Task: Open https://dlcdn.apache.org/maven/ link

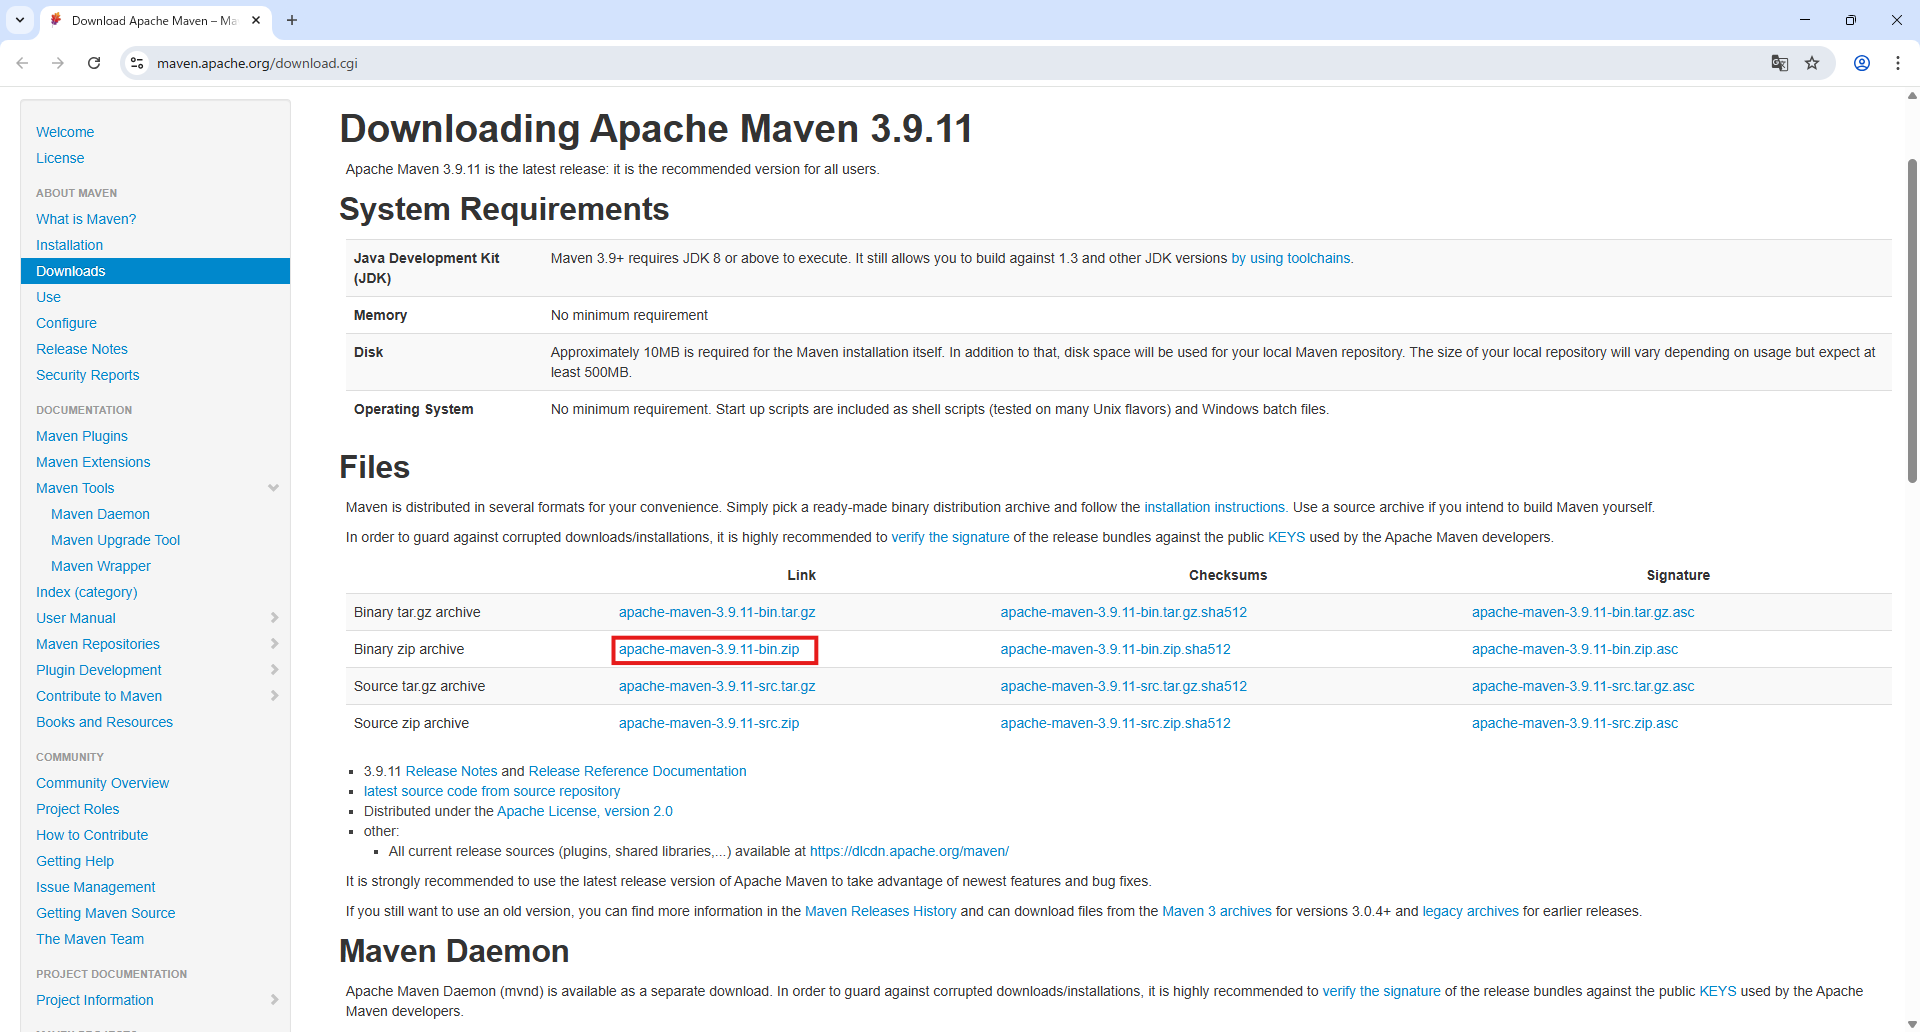Action: [x=909, y=851]
